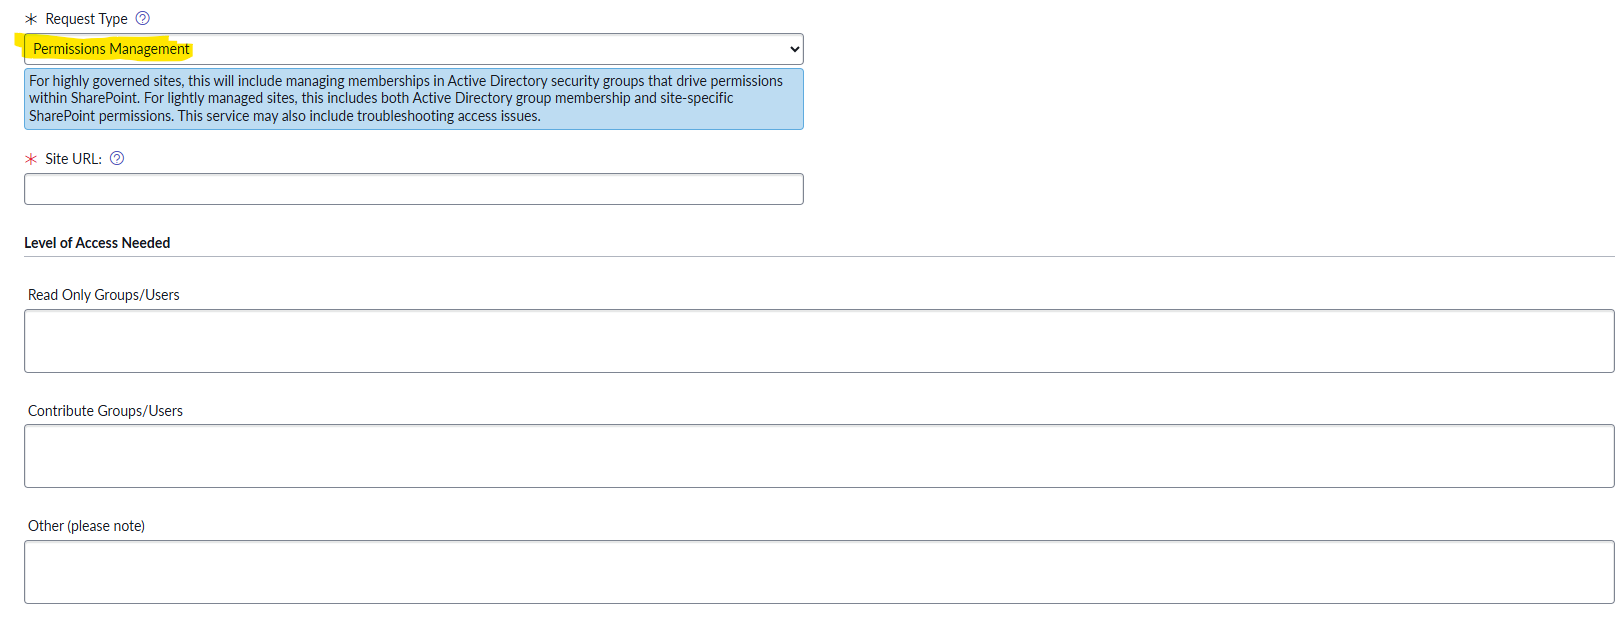Click the red required asterisk before Site URL

point(31,159)
